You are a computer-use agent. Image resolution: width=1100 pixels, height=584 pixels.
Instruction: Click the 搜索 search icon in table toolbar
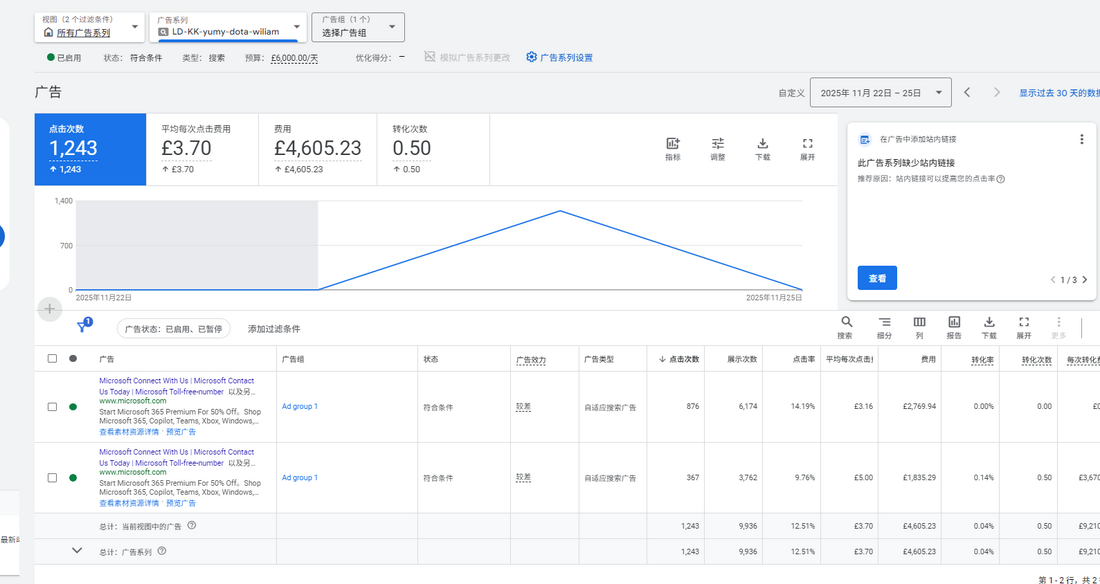point(846,326)
